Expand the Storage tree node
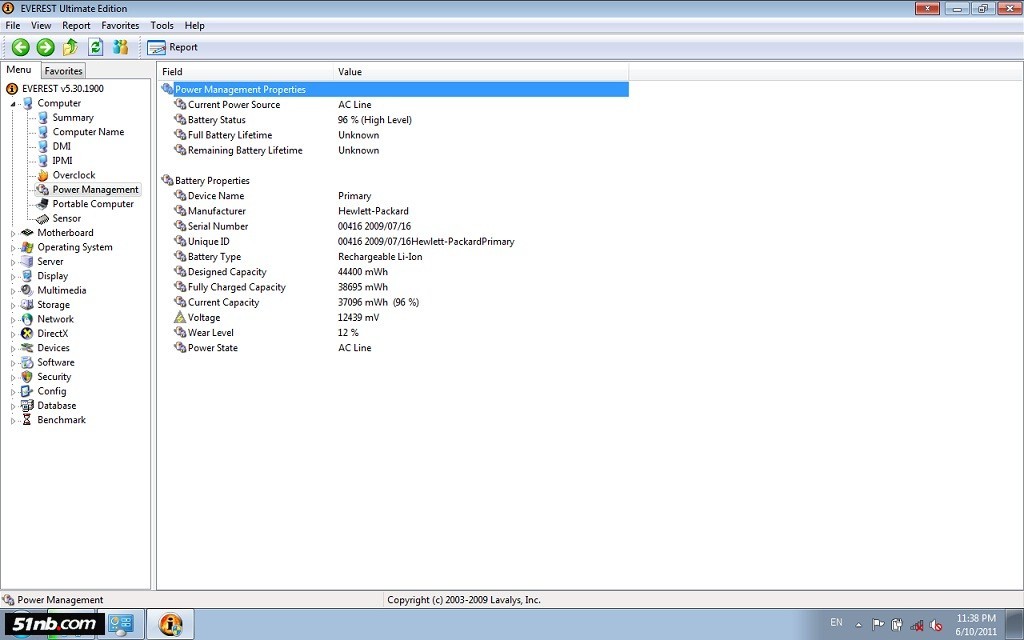 (14, 305)
